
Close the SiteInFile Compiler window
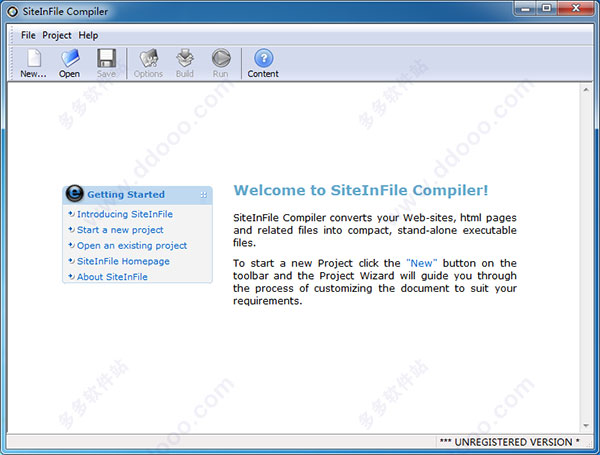pyautogui.click(x=576, y=8)
